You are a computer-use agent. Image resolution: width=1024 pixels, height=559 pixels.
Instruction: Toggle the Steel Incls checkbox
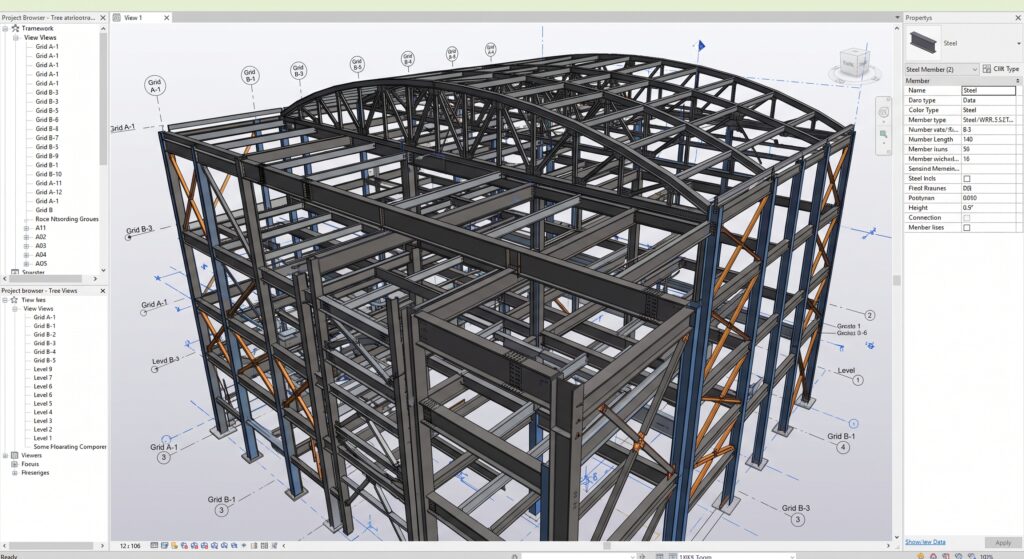[967, 178]
